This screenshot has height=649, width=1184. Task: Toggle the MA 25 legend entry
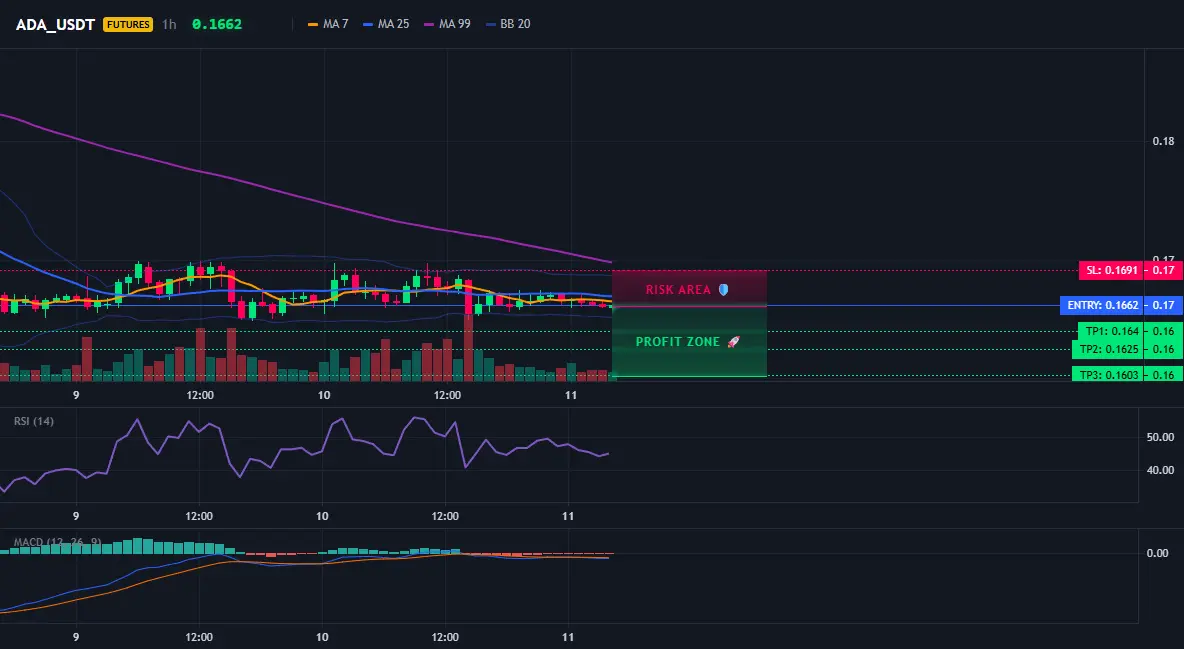pyautogui.click(x=386, y=24)
